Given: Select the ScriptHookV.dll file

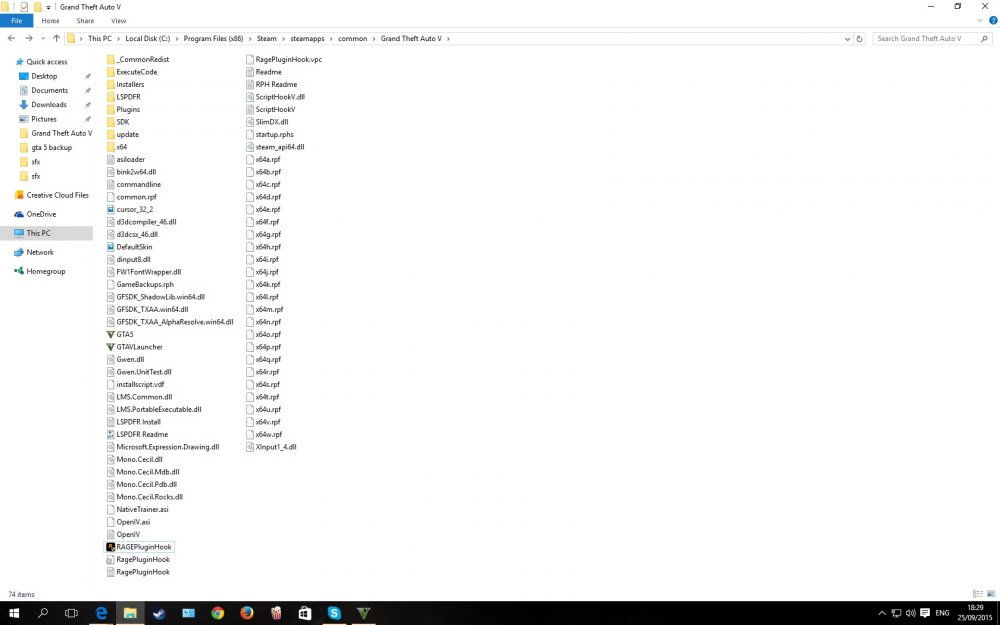Looking at the screenshot, I should (276, 97).
